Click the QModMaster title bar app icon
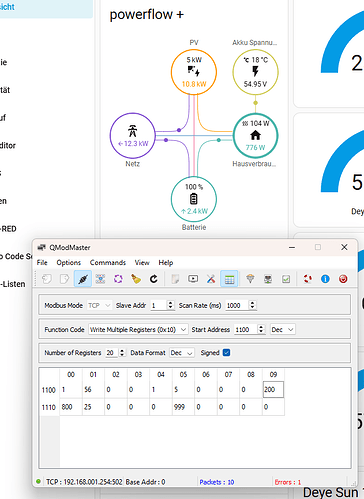 click(42, 247)
